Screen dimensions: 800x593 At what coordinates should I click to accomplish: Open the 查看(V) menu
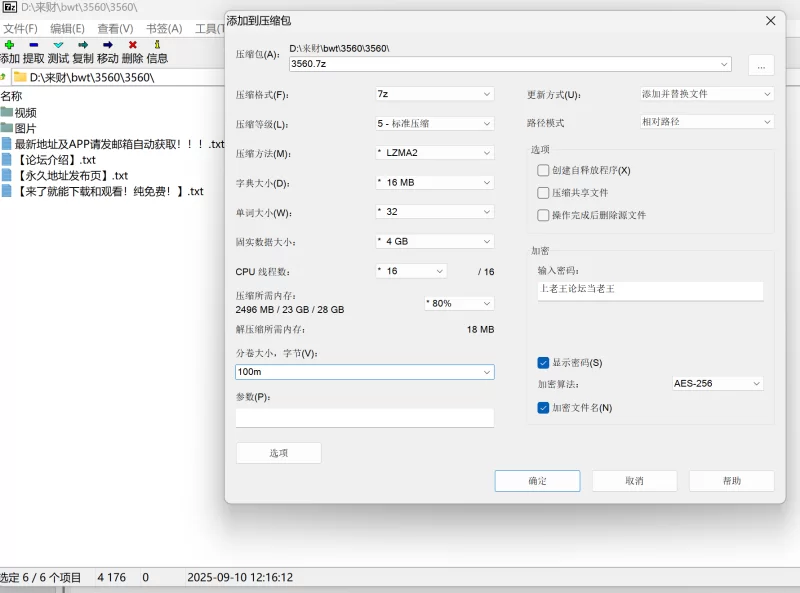(115, 29)
